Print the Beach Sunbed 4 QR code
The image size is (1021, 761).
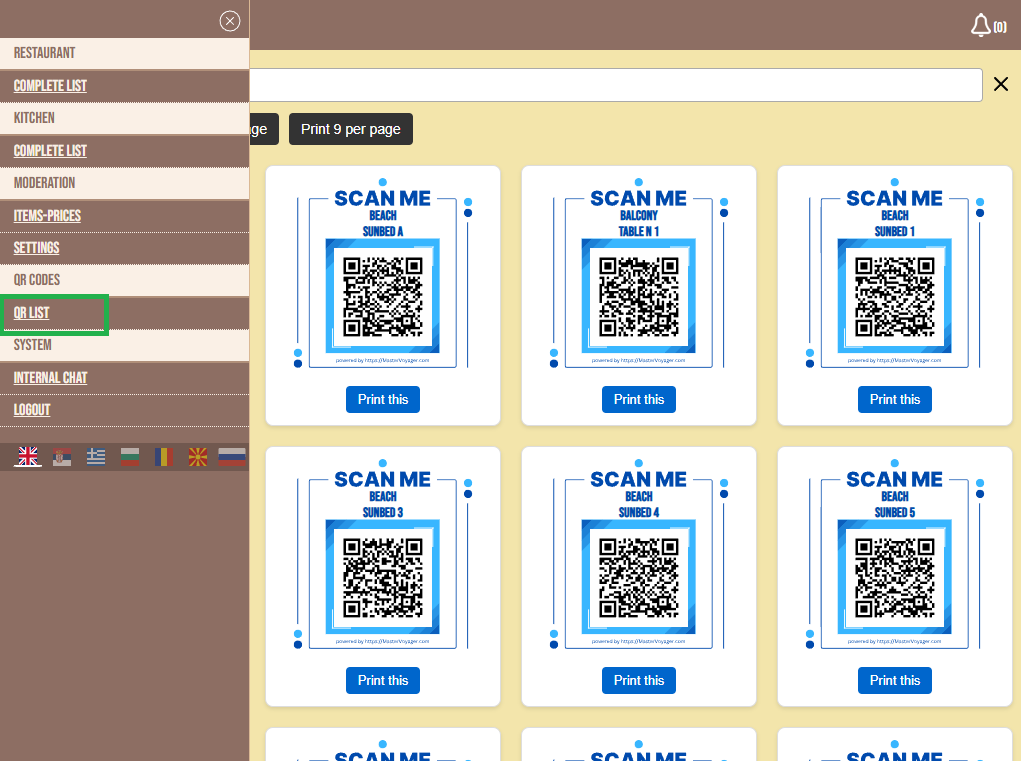[639, 680]
